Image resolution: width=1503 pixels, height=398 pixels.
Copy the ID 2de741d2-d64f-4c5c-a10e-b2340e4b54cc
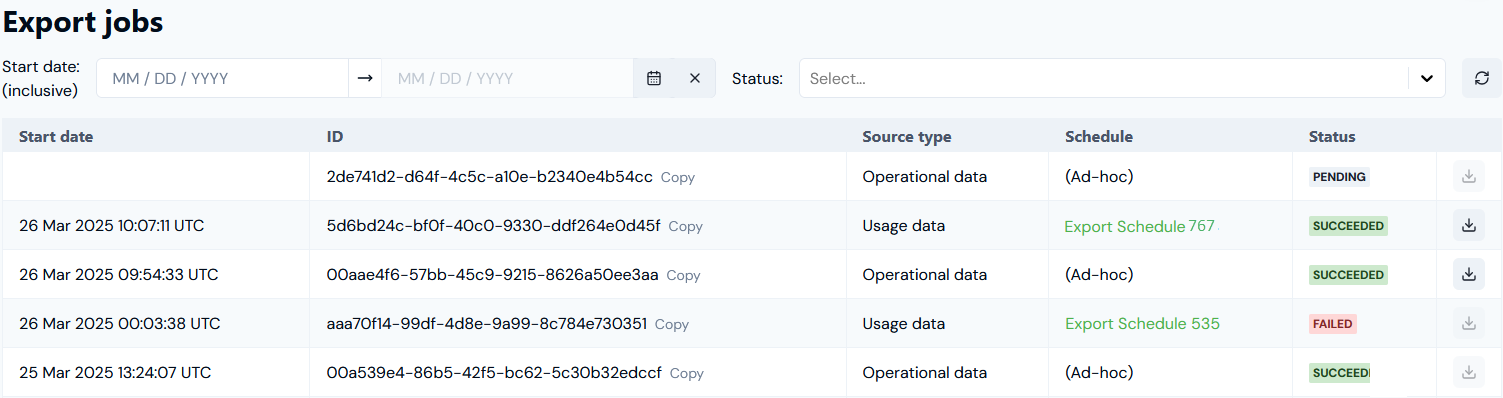tap(678, 177)
